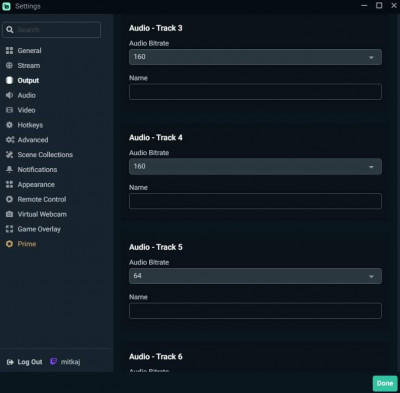400x393 pixels.
Task: Click the Track 5 Name field
Action: pyautogui.click(x=255, y=311)
